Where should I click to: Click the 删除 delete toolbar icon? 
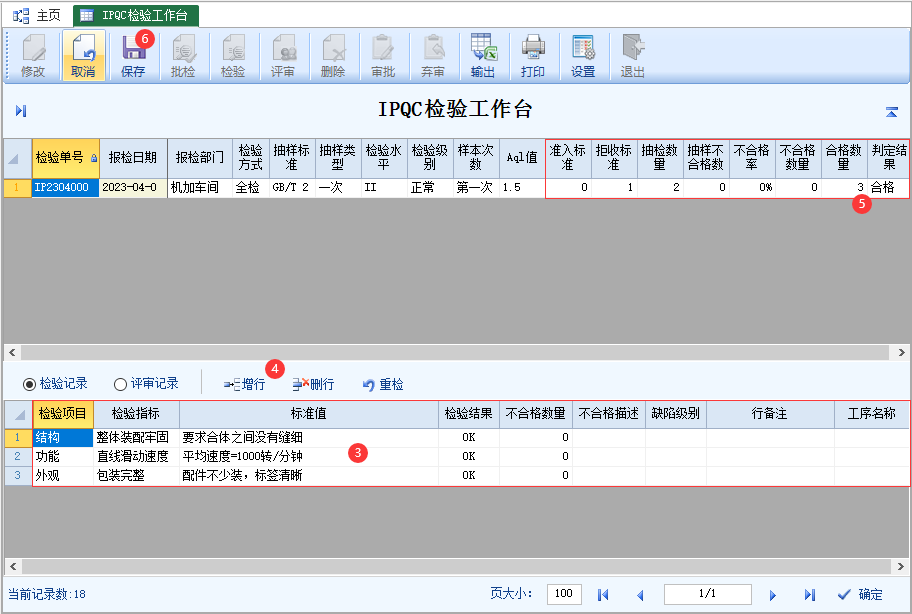point(333,56)
